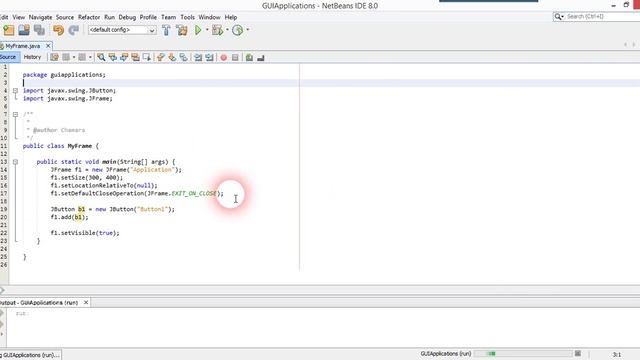Open the Help menu
This screenshot has height=360, width=640.
click(x=231, y=17)
